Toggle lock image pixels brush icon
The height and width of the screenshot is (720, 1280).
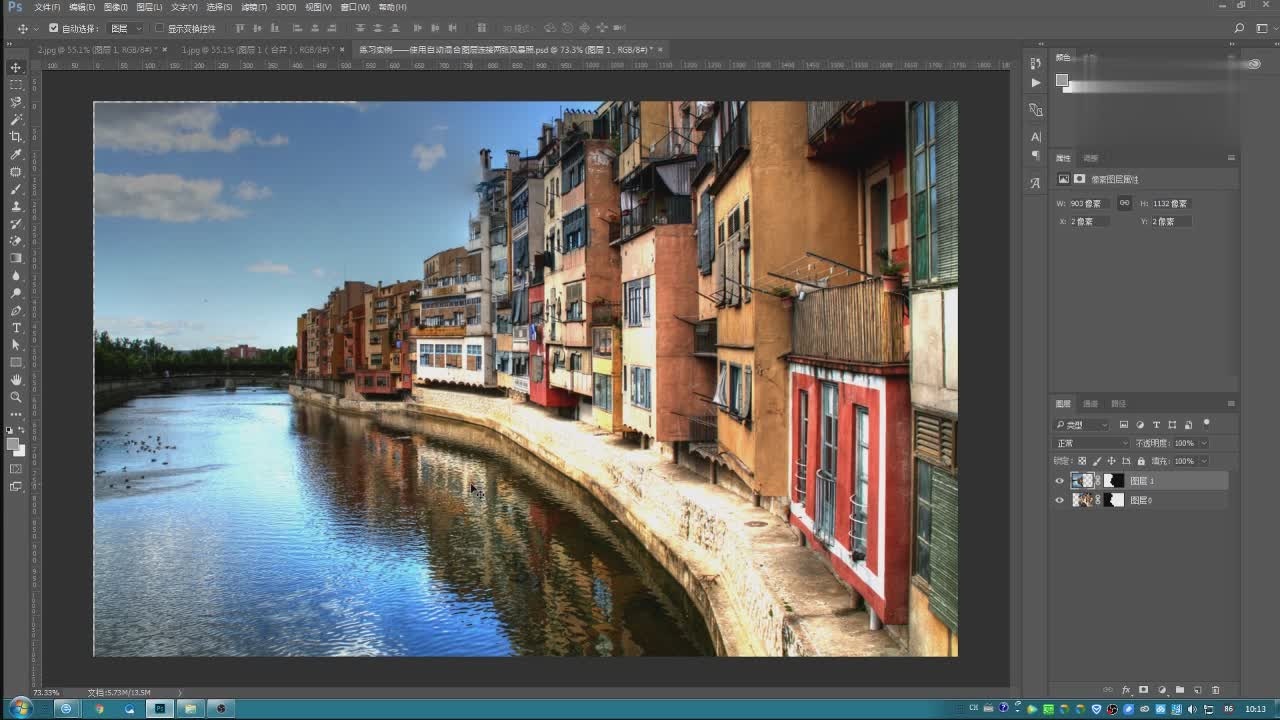pyautogui.click(x=1096, y=461)
